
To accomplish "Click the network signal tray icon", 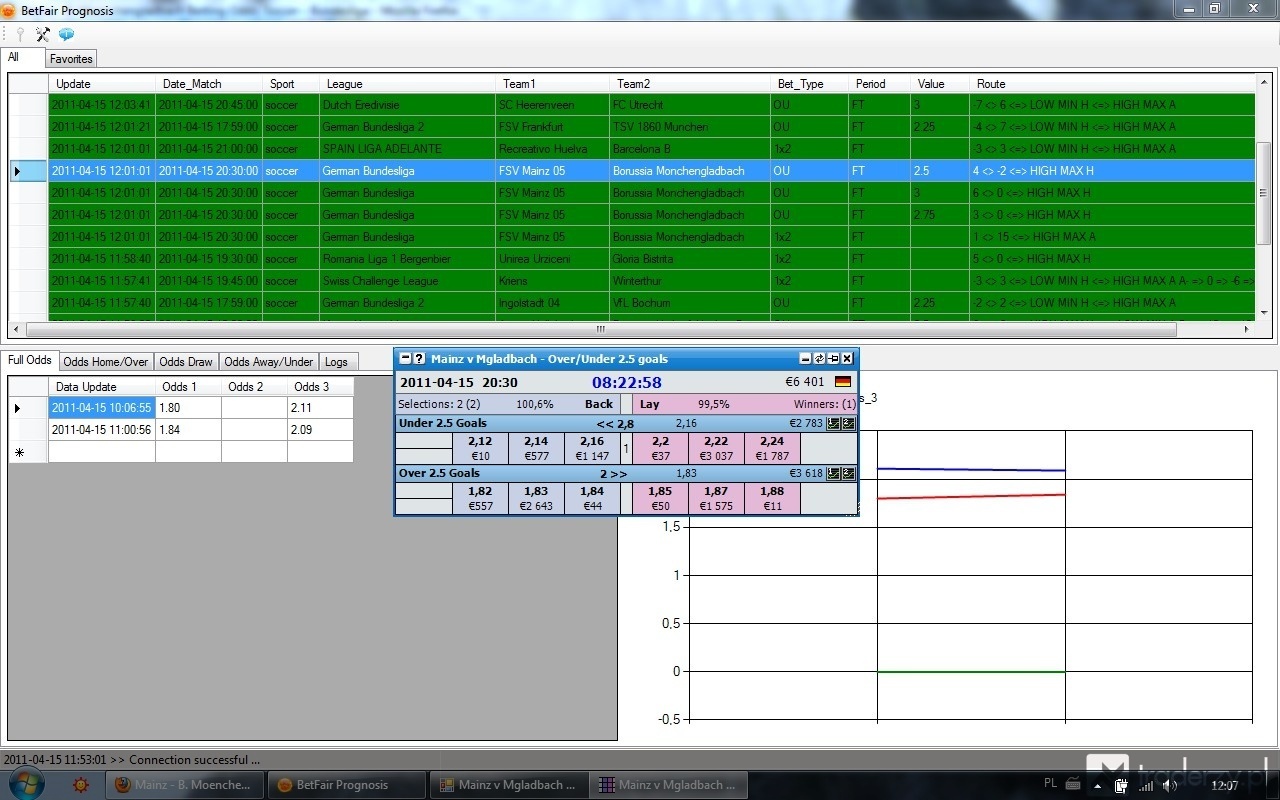I will (x=1146, y=786).
